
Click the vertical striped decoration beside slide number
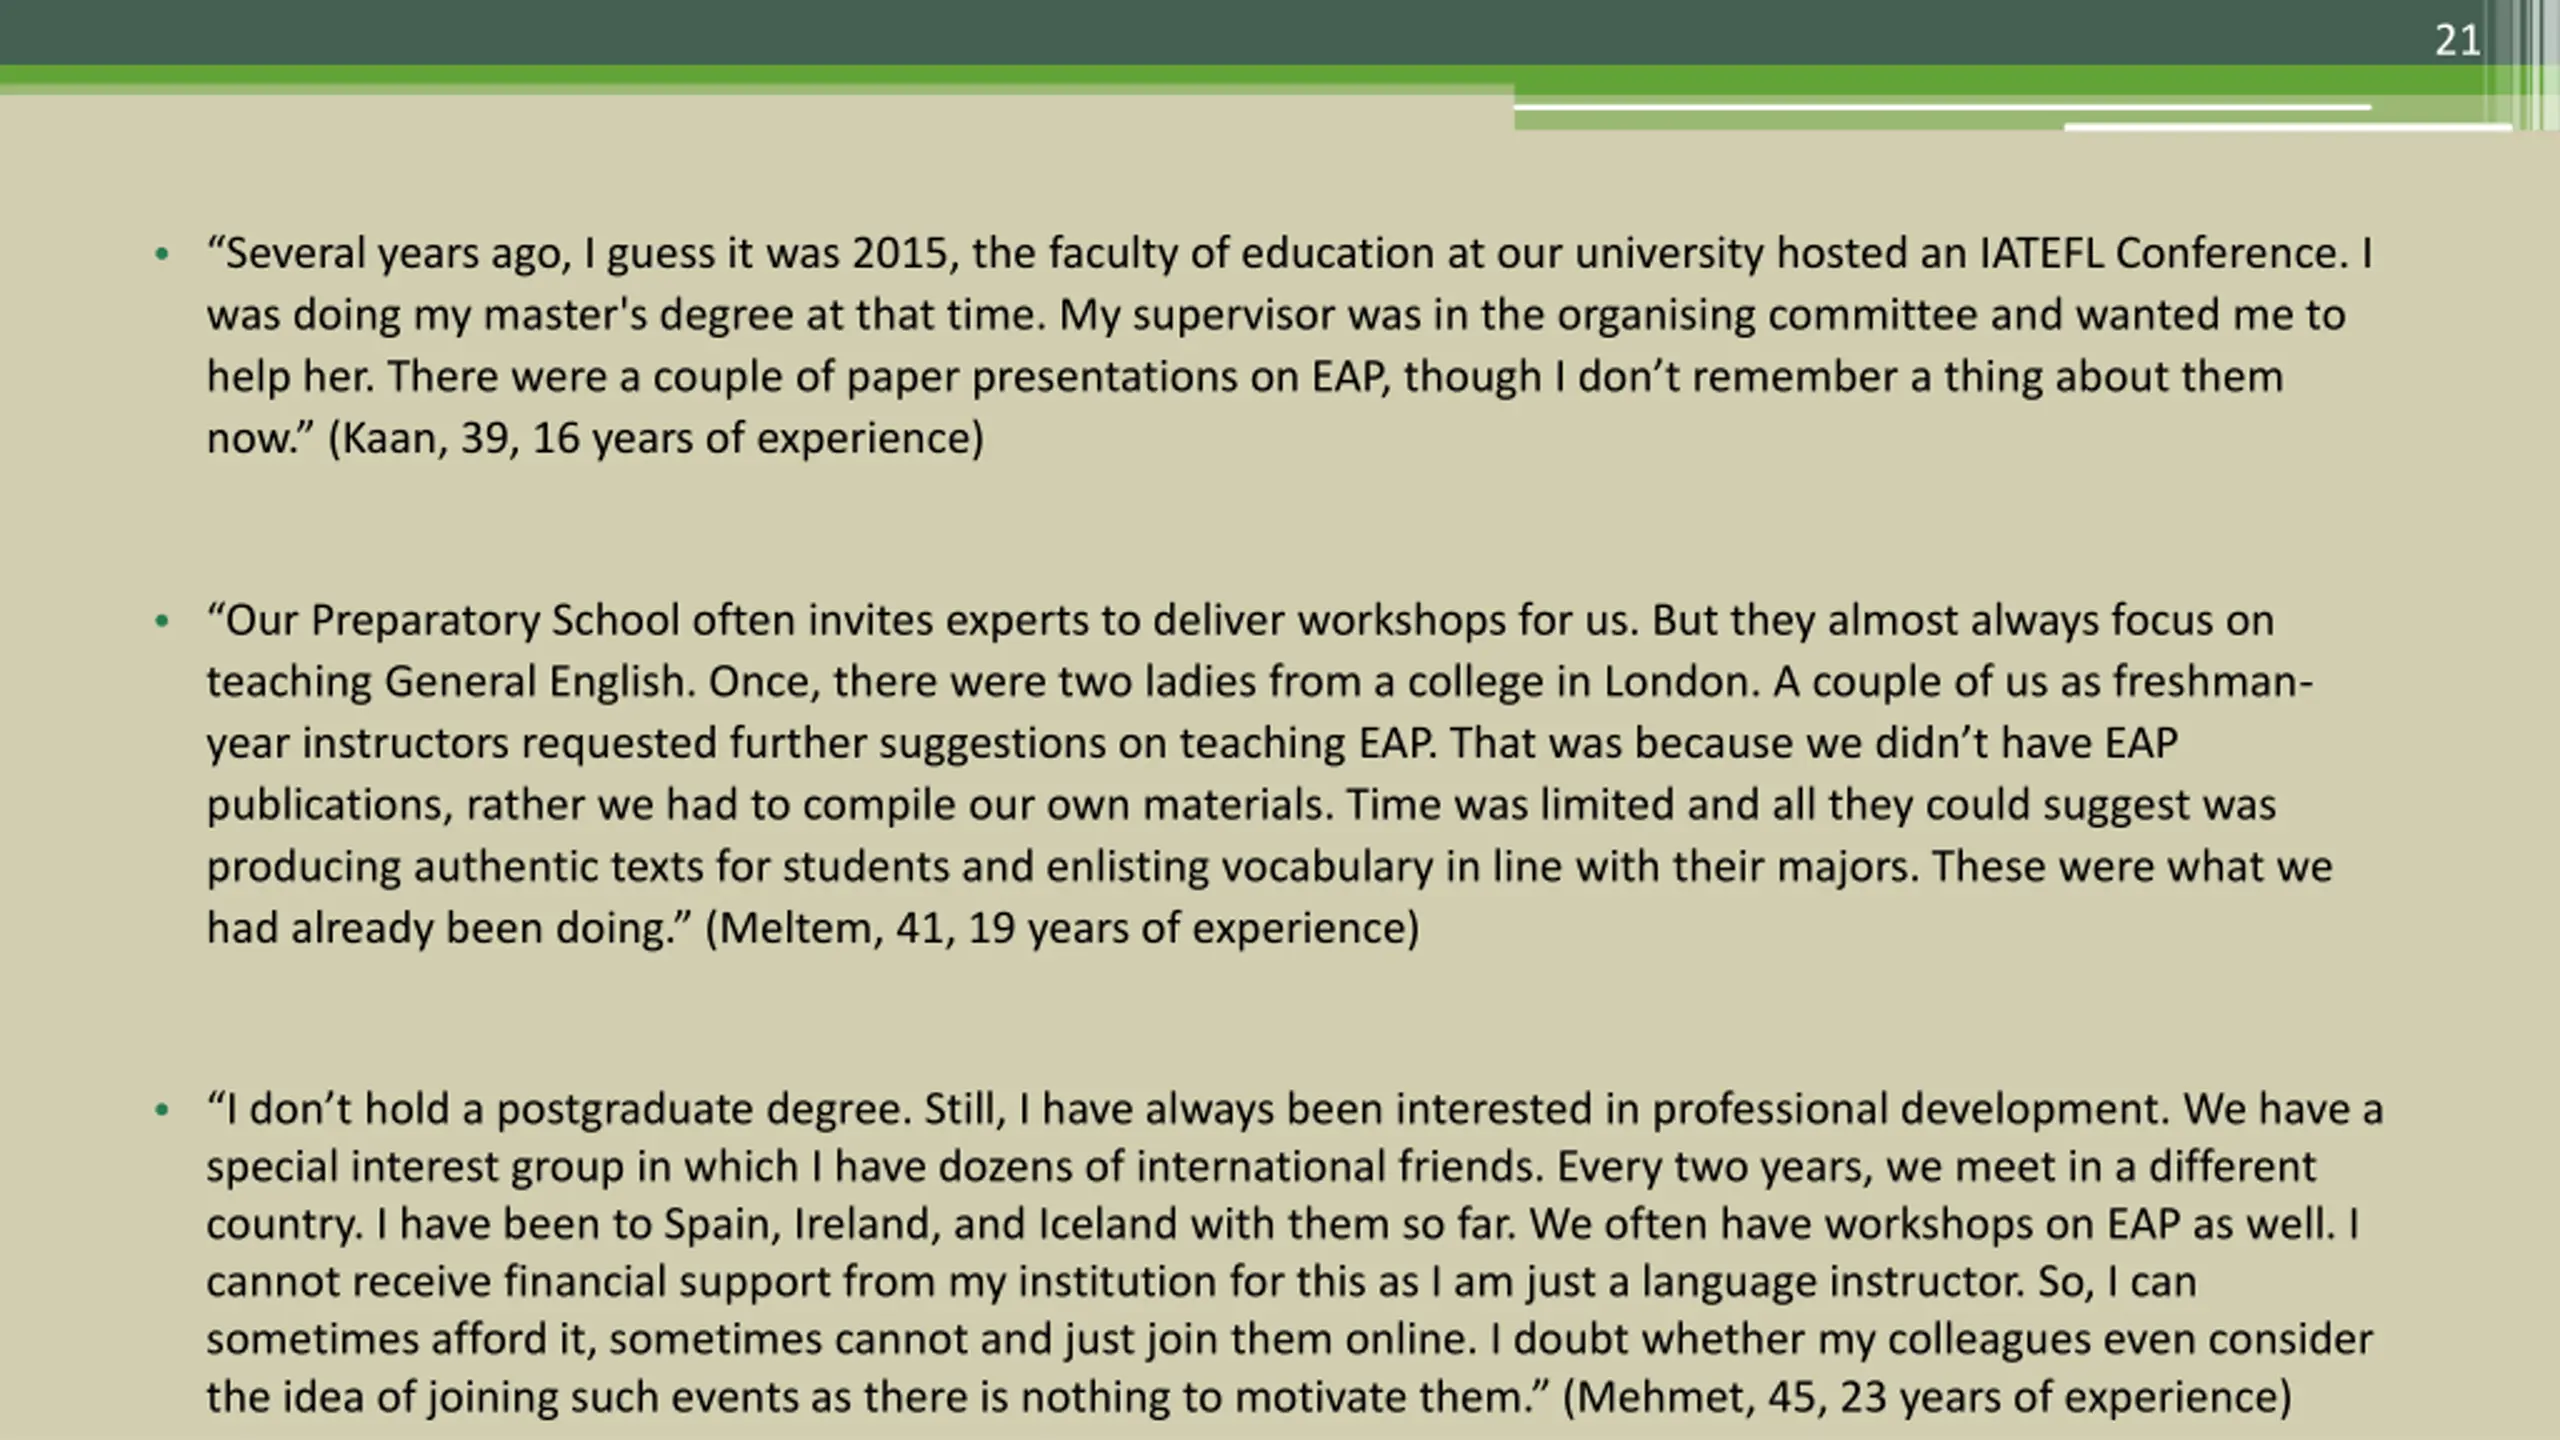pyautogui.click(x=2527, y=64)
